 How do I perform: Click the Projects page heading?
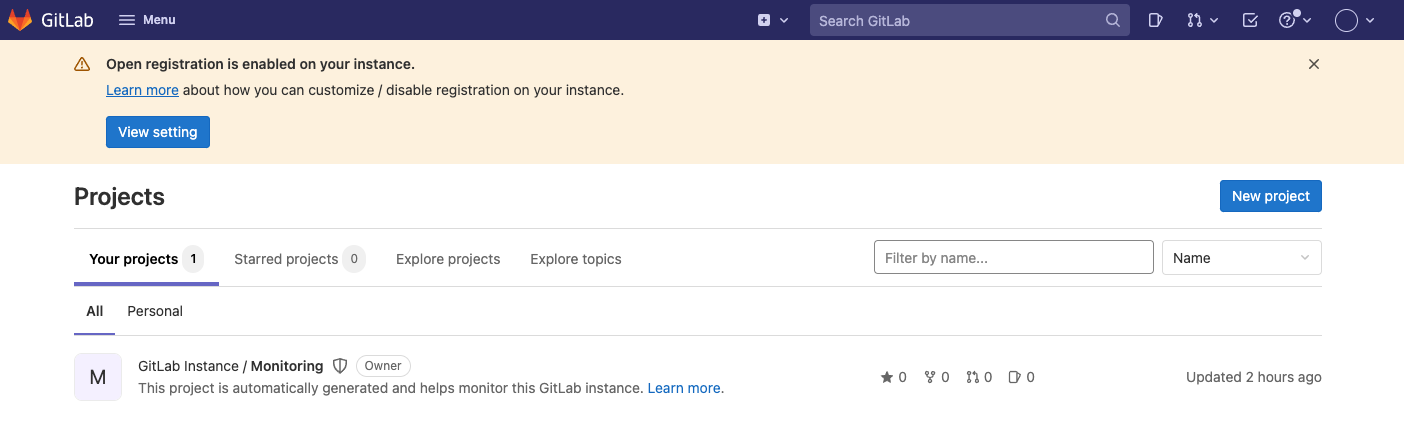tap(119, 197)
